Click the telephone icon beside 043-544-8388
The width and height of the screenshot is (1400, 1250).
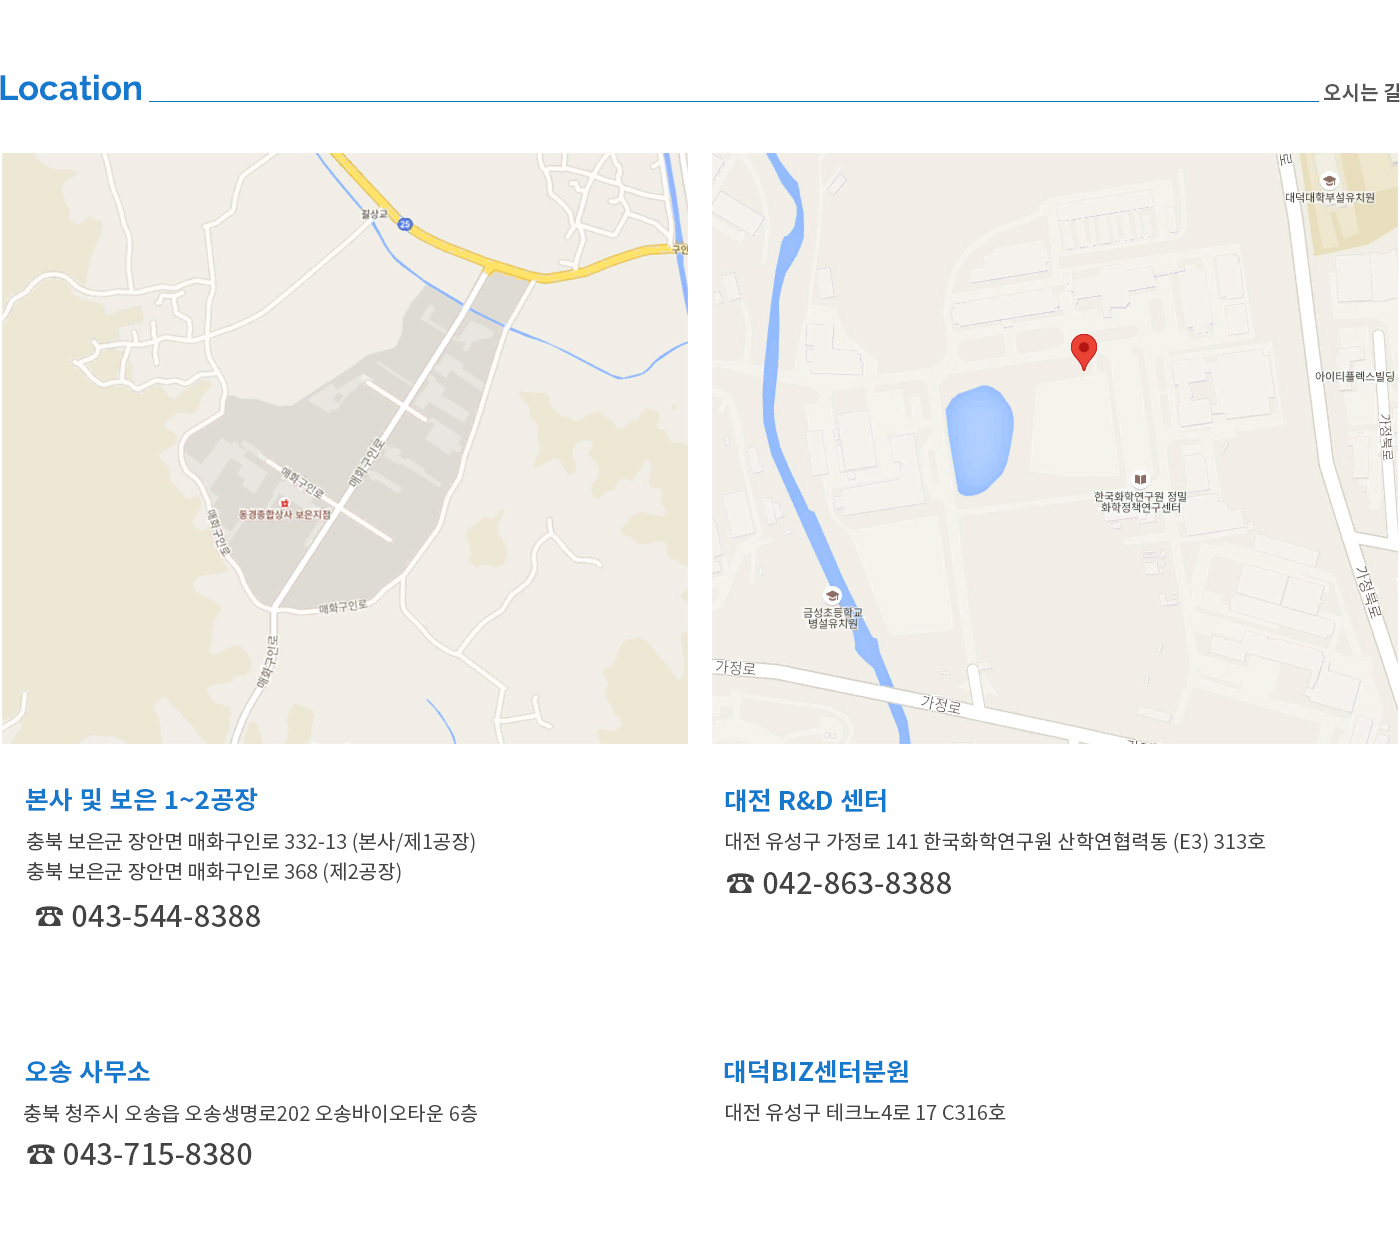(x=49, y=916)
